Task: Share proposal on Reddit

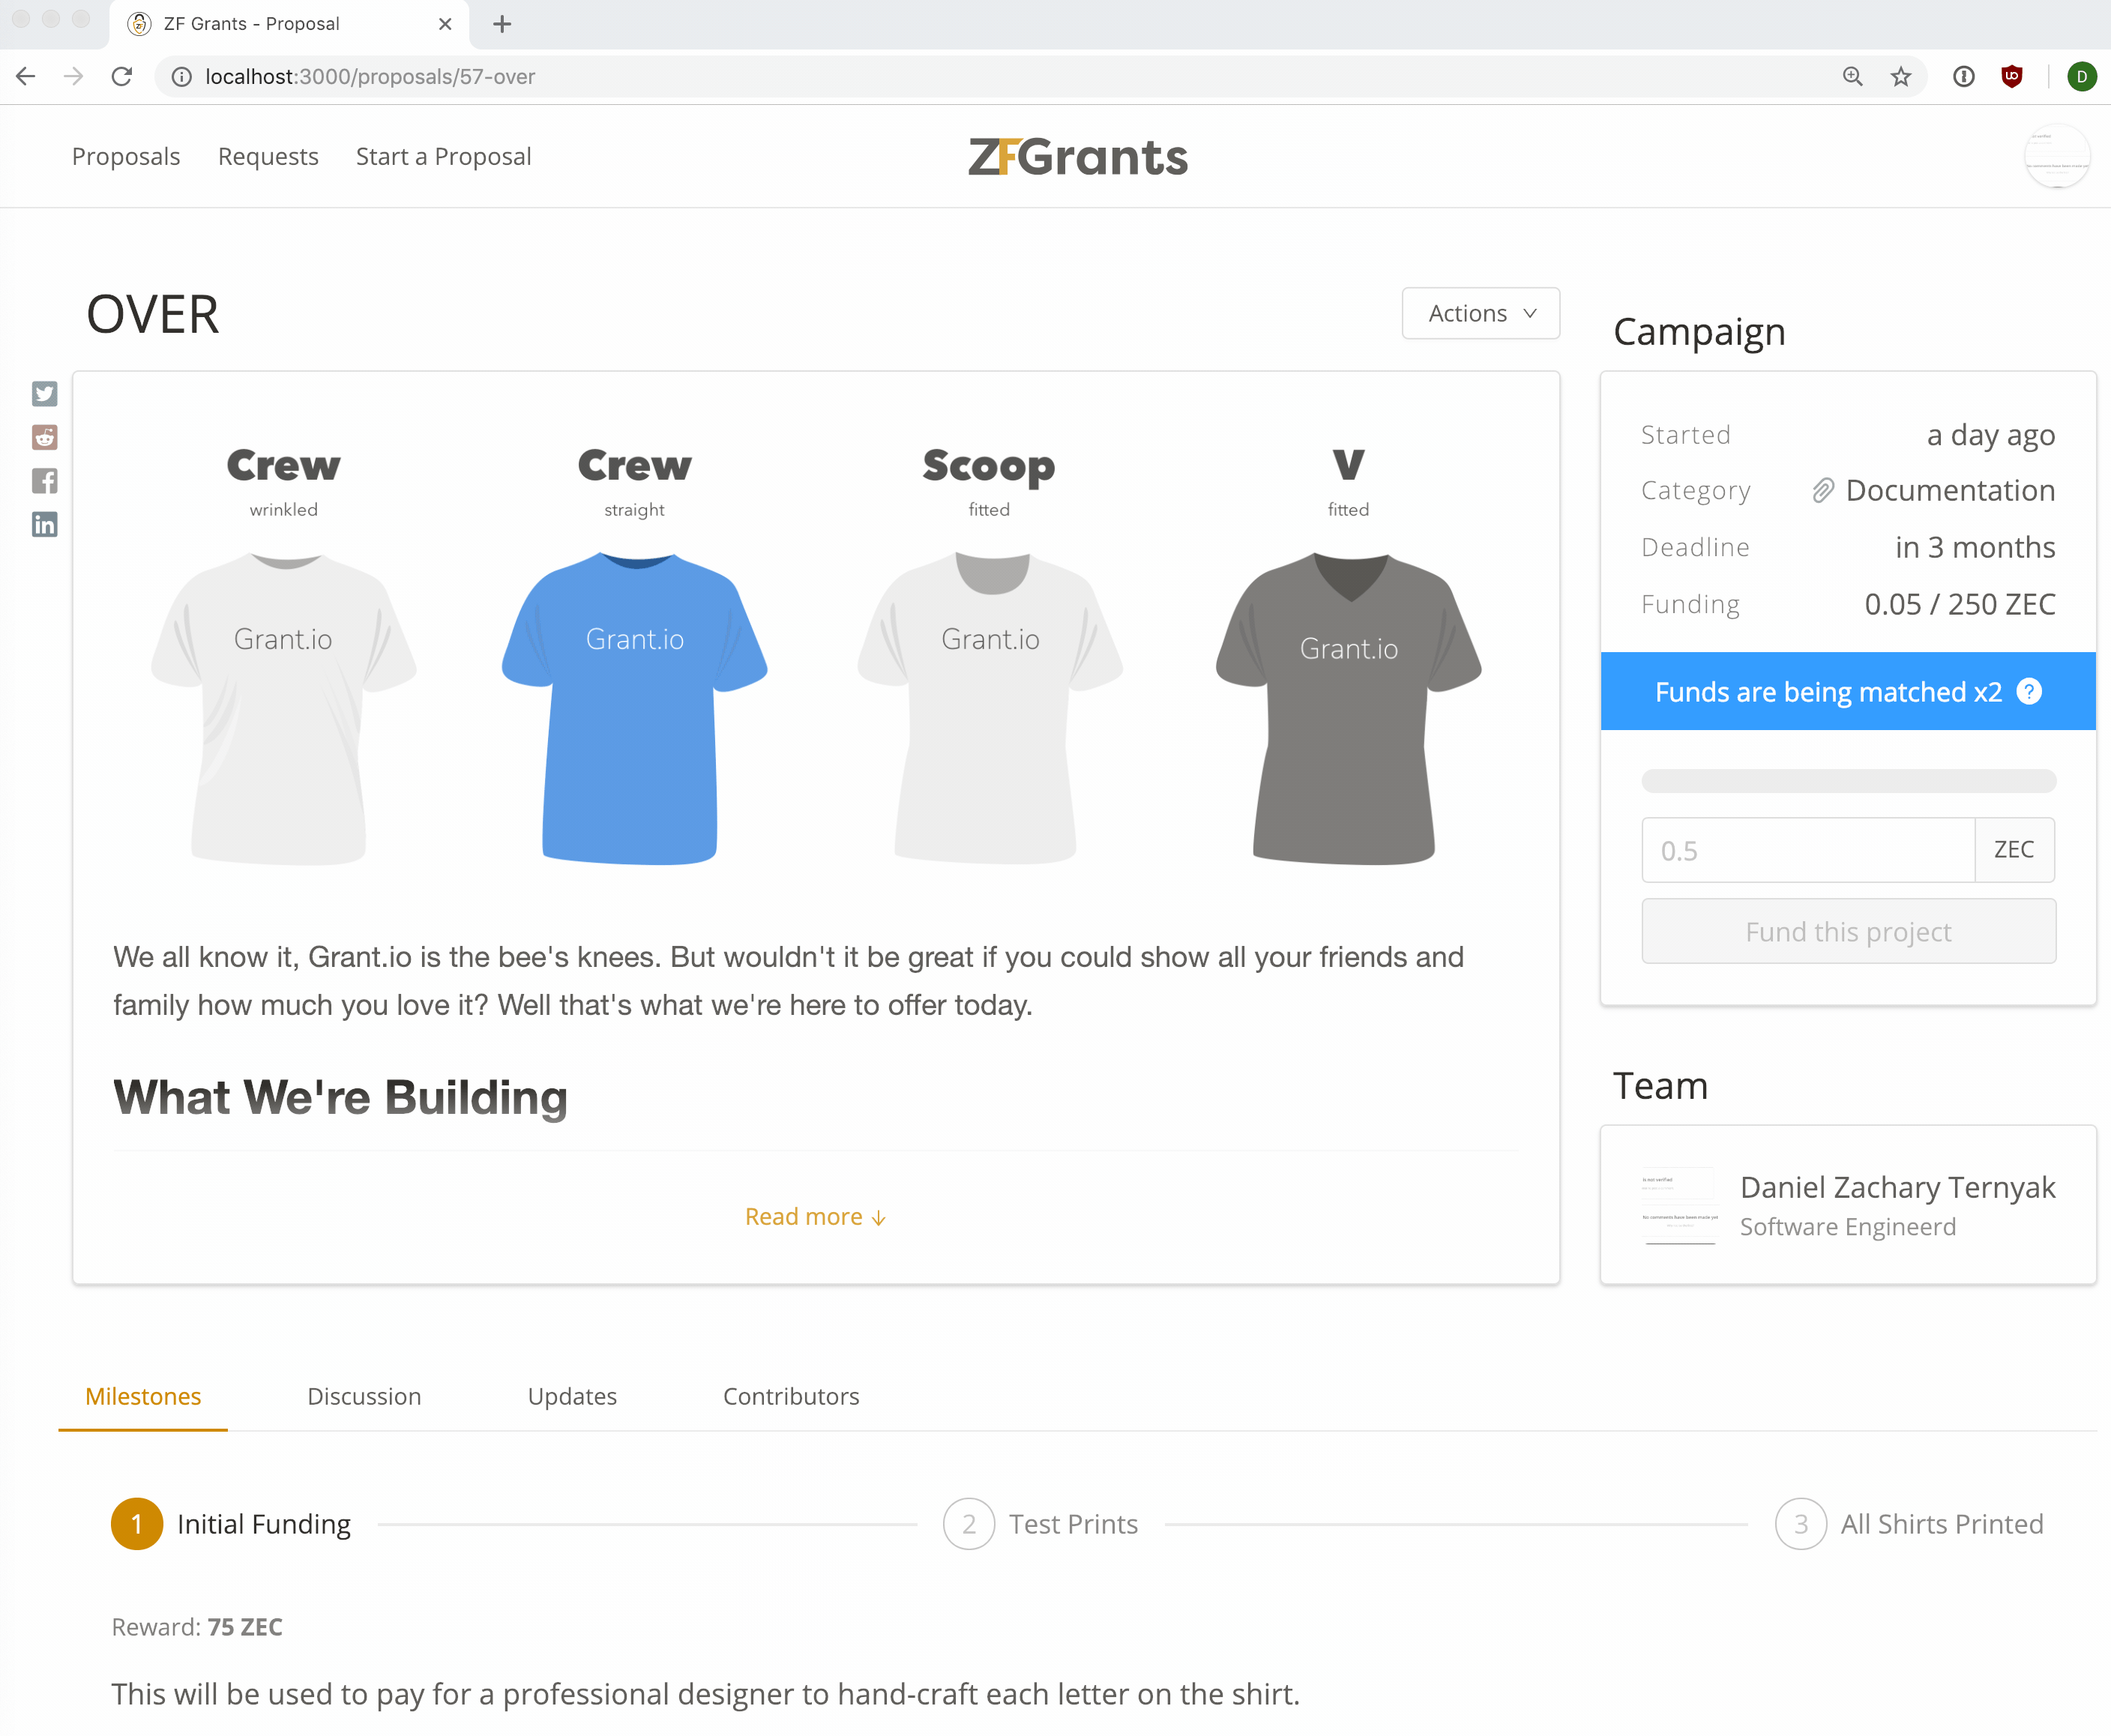Action: coord(44,437)
